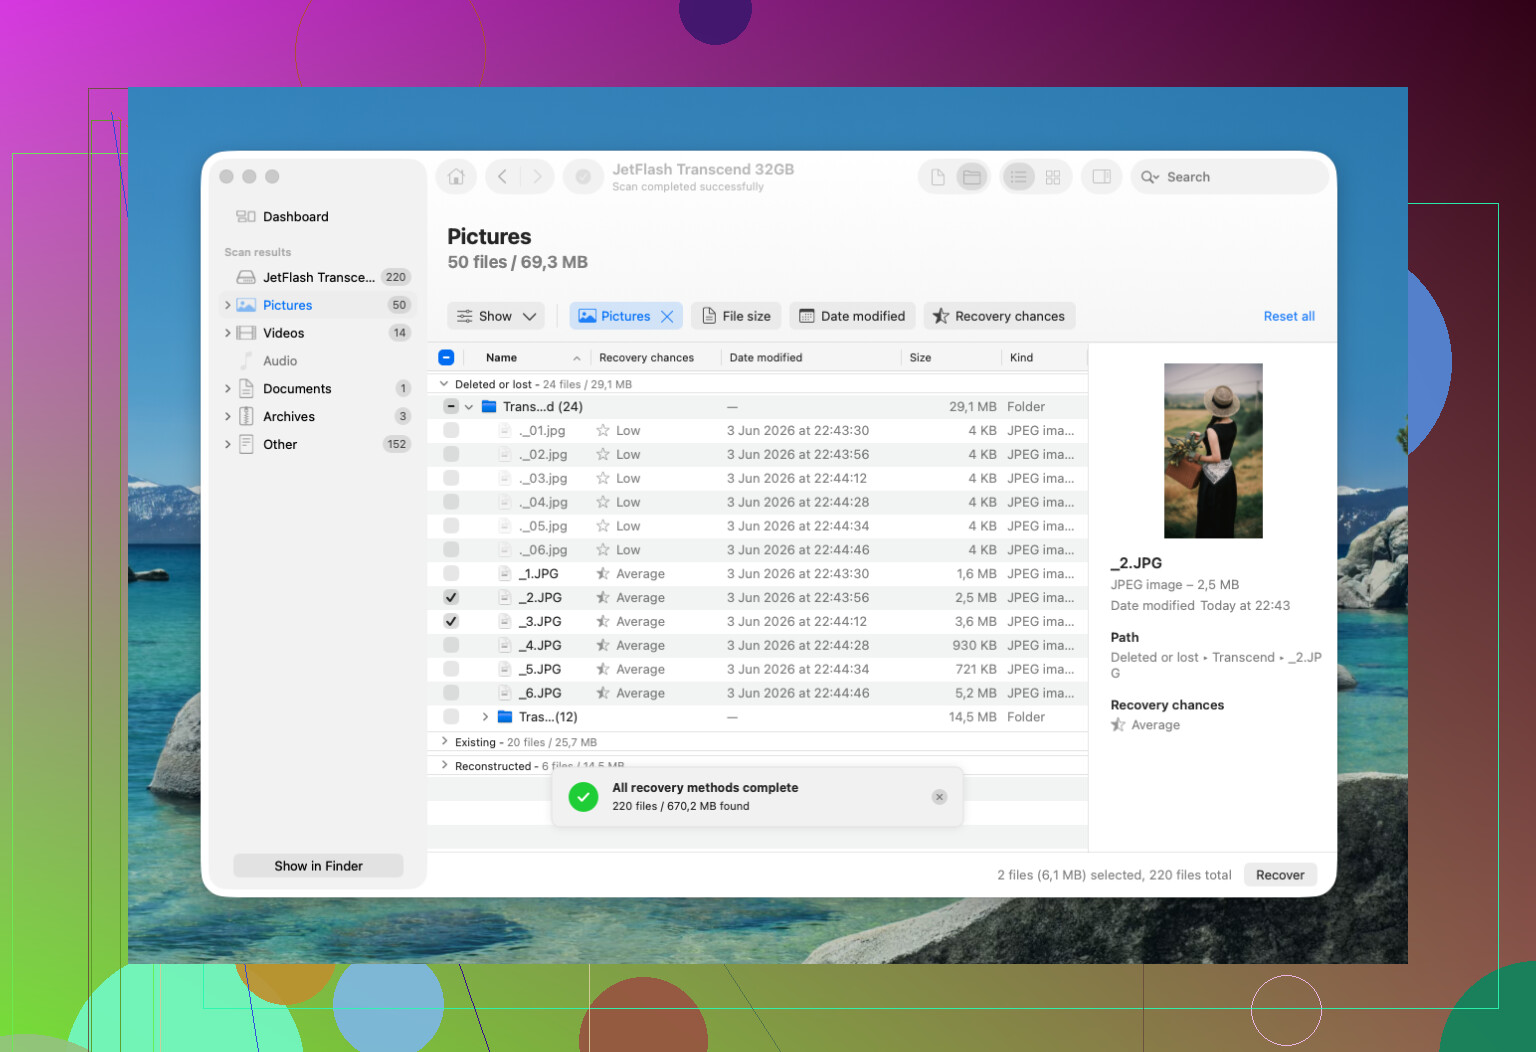The width and height of the screenshot is (1536, 1052).
Task: Uncheck the _3.JPG checkbox
Action: pyautogui.click(x=451, y=622)
